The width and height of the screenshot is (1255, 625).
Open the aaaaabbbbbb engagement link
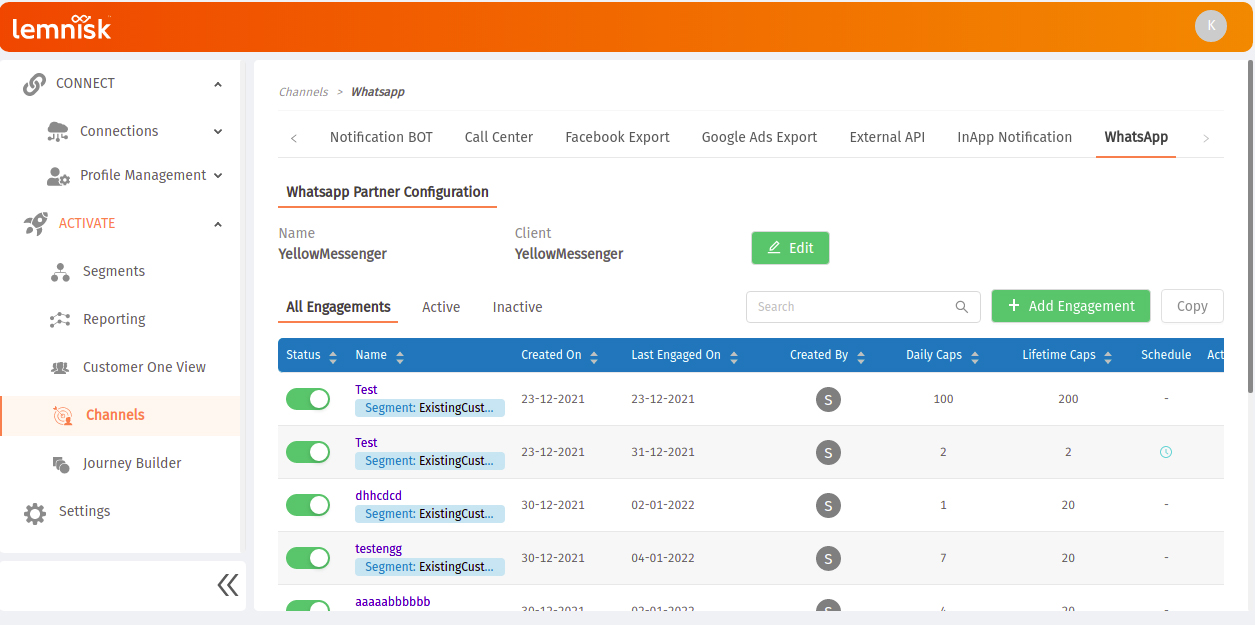pyautogui.click(x=393, y=602)
